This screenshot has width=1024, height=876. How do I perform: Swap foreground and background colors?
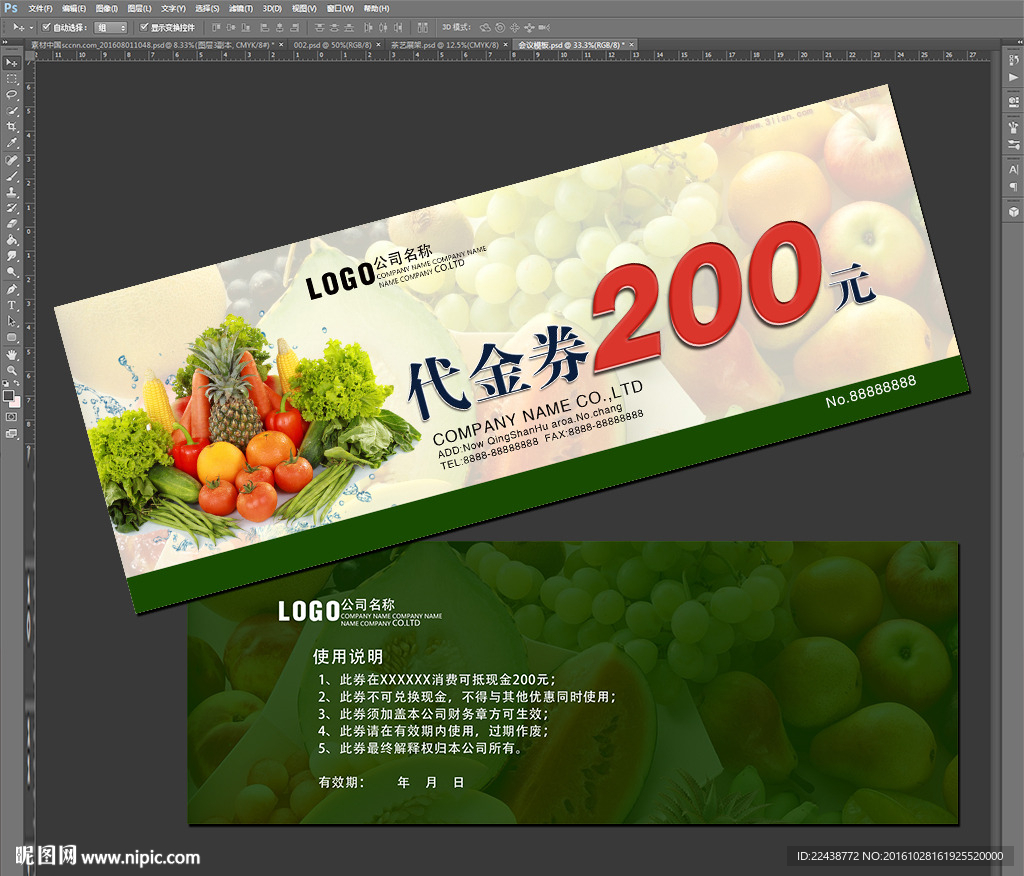[16, 383]
